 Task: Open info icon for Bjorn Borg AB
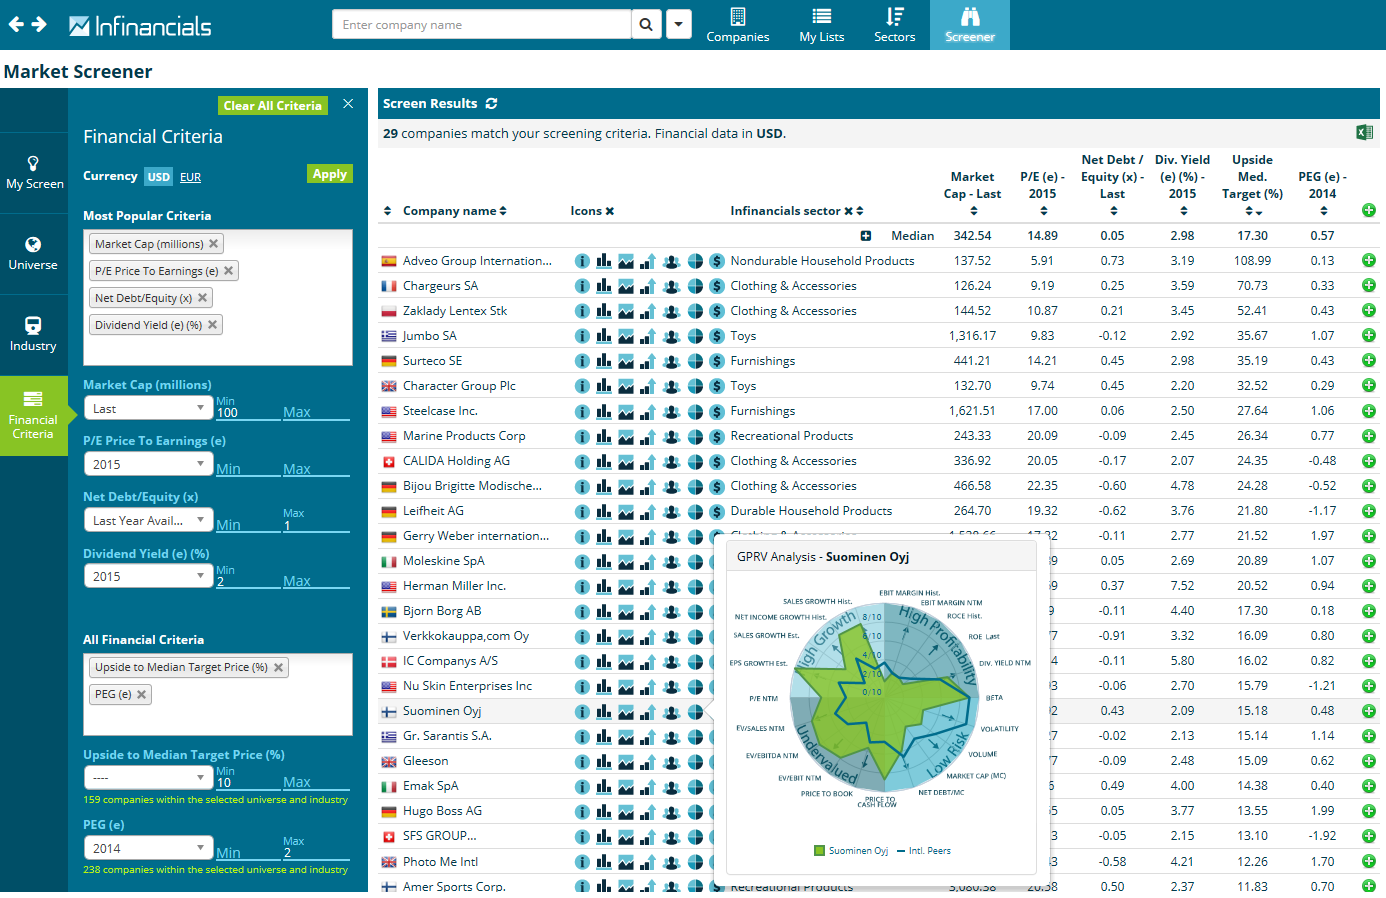582,611
